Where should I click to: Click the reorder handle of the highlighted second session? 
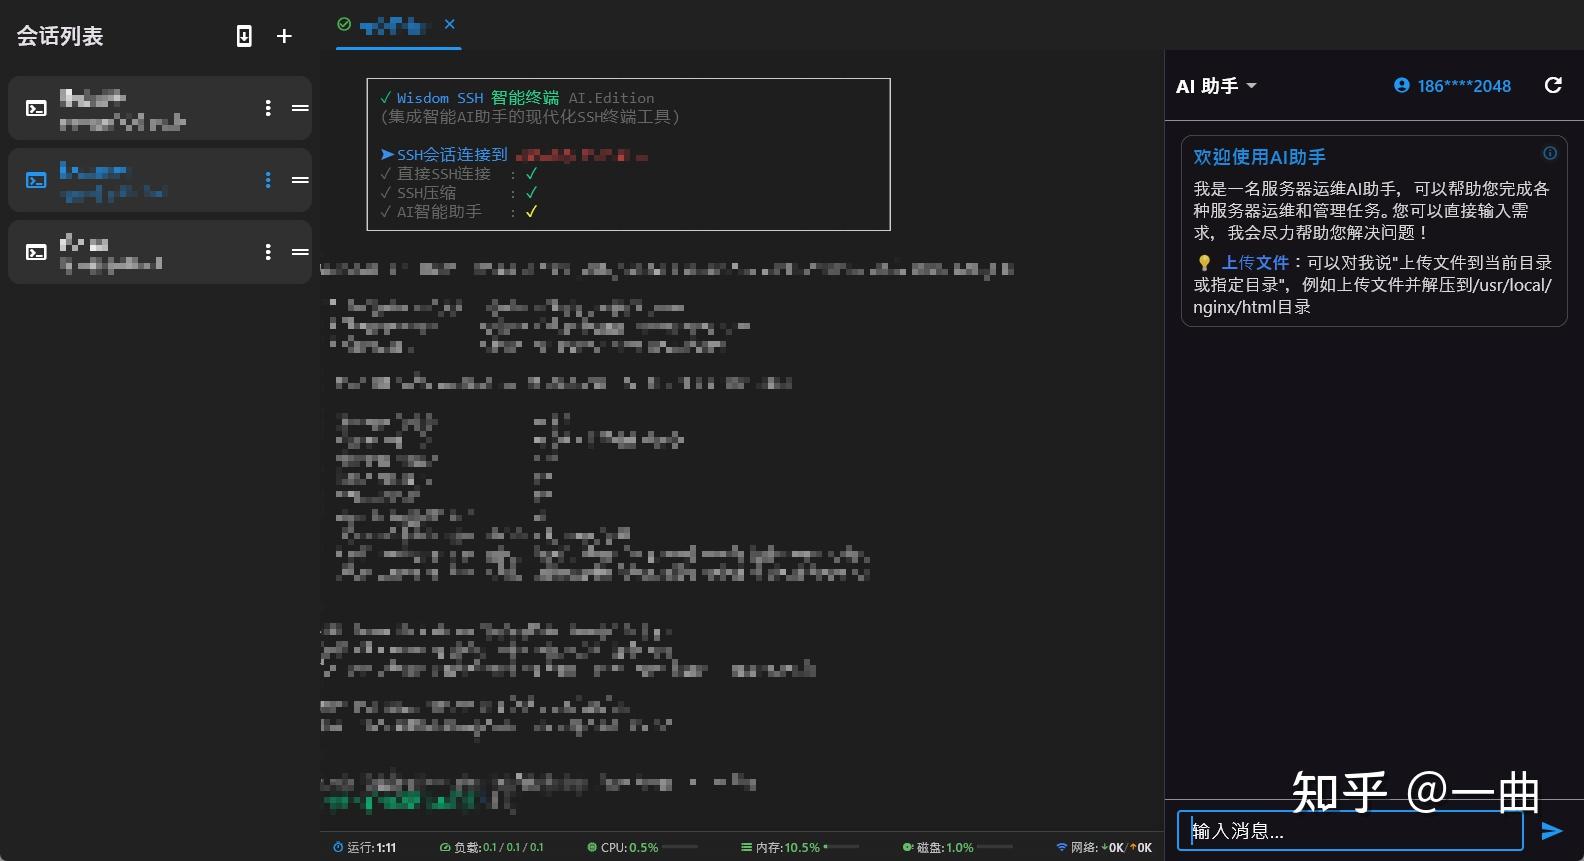tap(300, 180)
